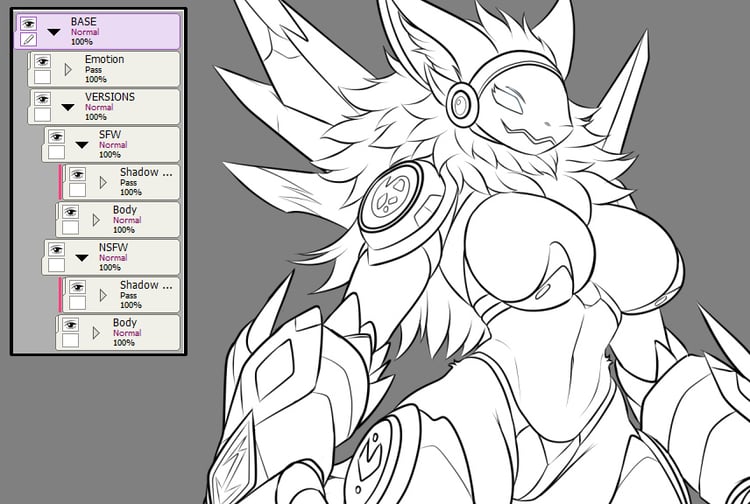750x504 pixels.
Task: Tick the empty box under SFW's eye icon
Action: click(x=56, y=152)
